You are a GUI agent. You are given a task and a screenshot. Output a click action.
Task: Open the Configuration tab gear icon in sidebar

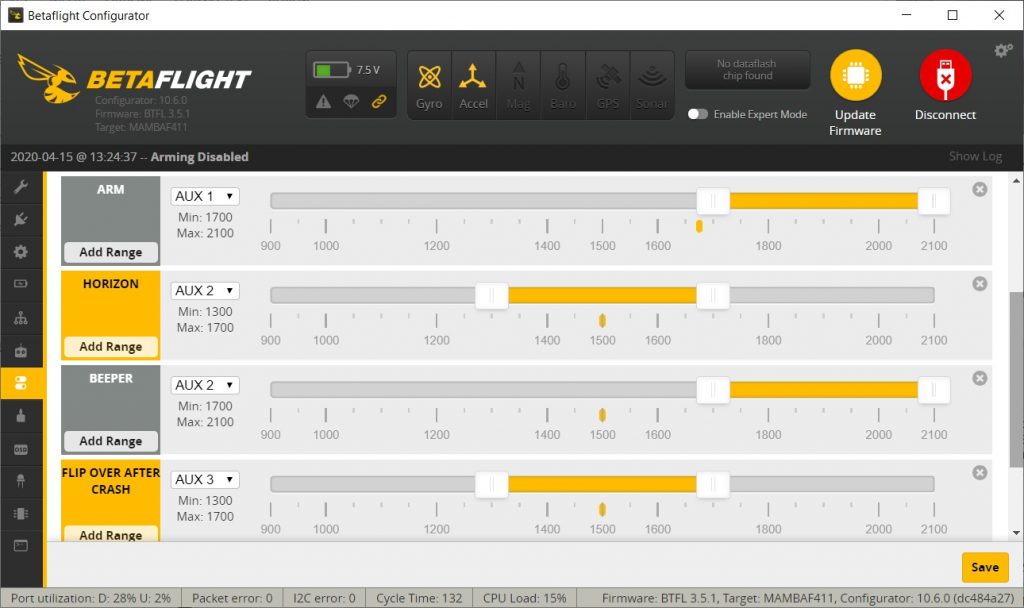pyautogui.click(x=21, y=252)
